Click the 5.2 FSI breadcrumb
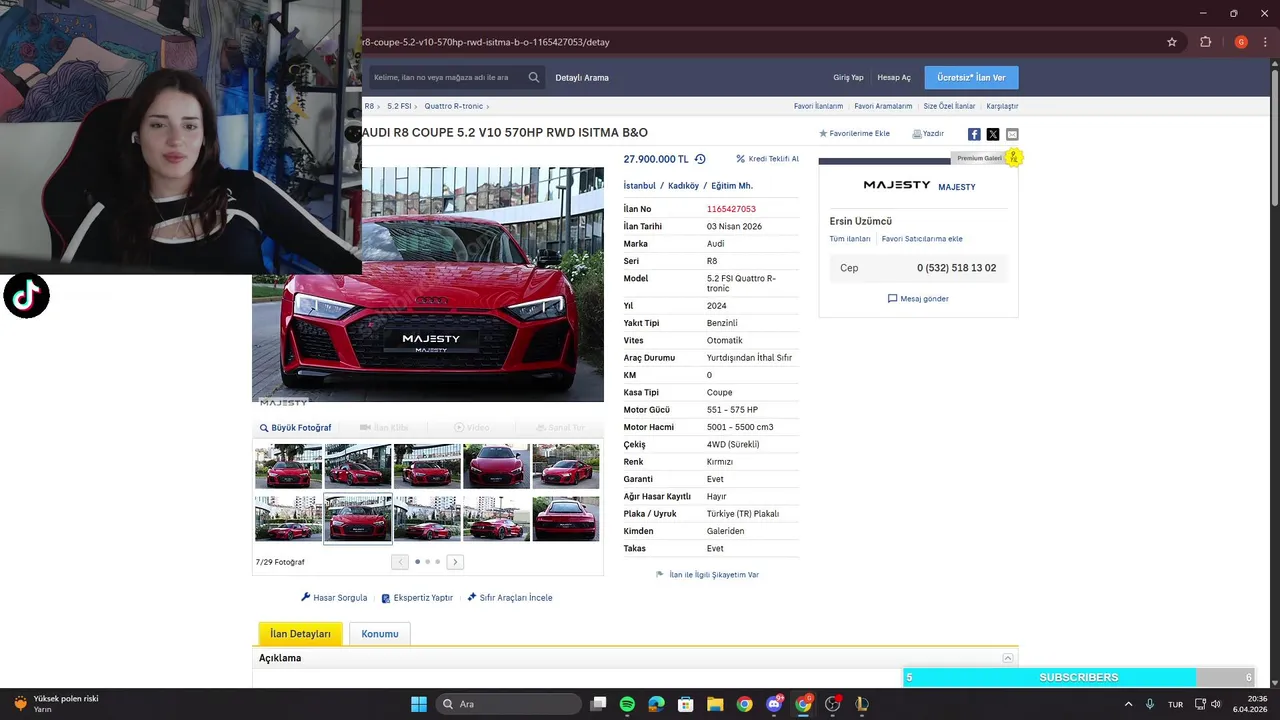Viewport: 1280px width, 720px height. click(x=399, y=106)
